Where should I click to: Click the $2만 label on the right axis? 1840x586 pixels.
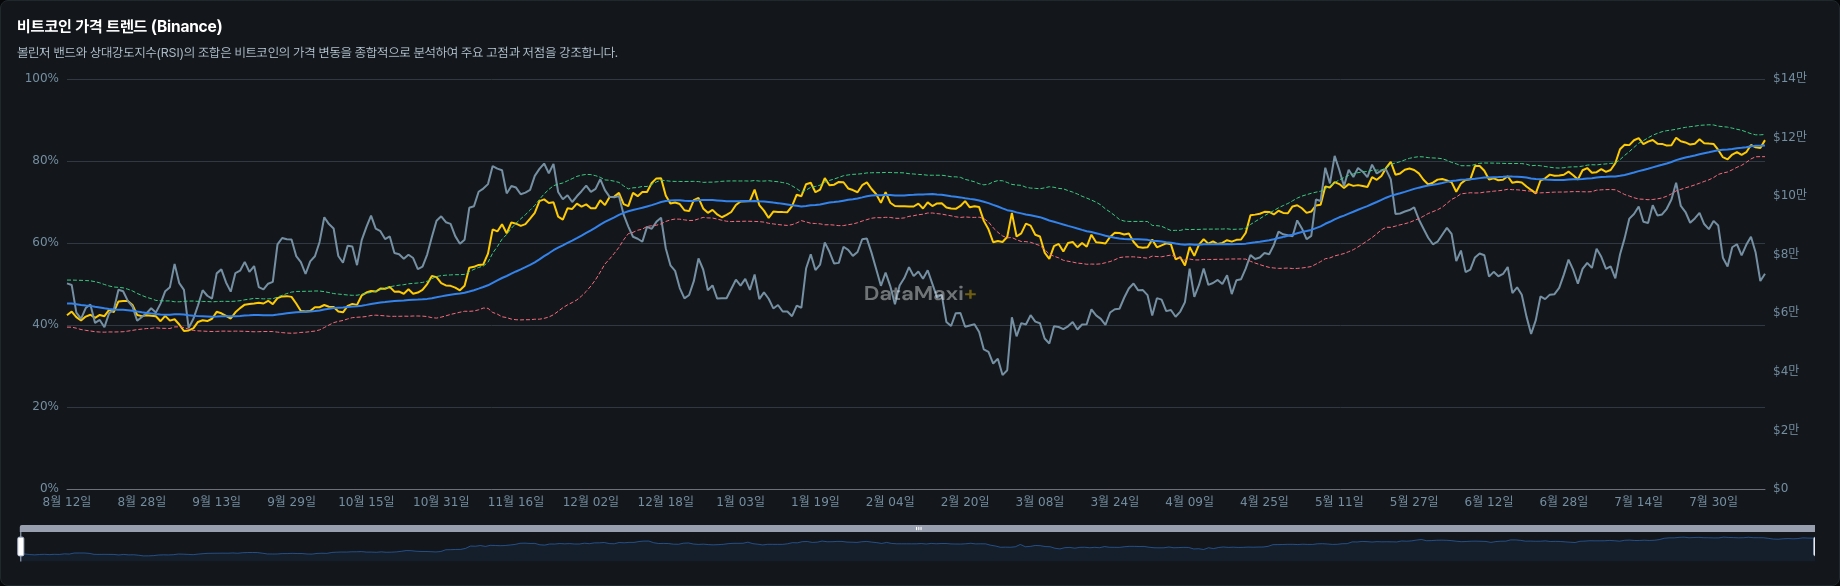[1786, 430]
